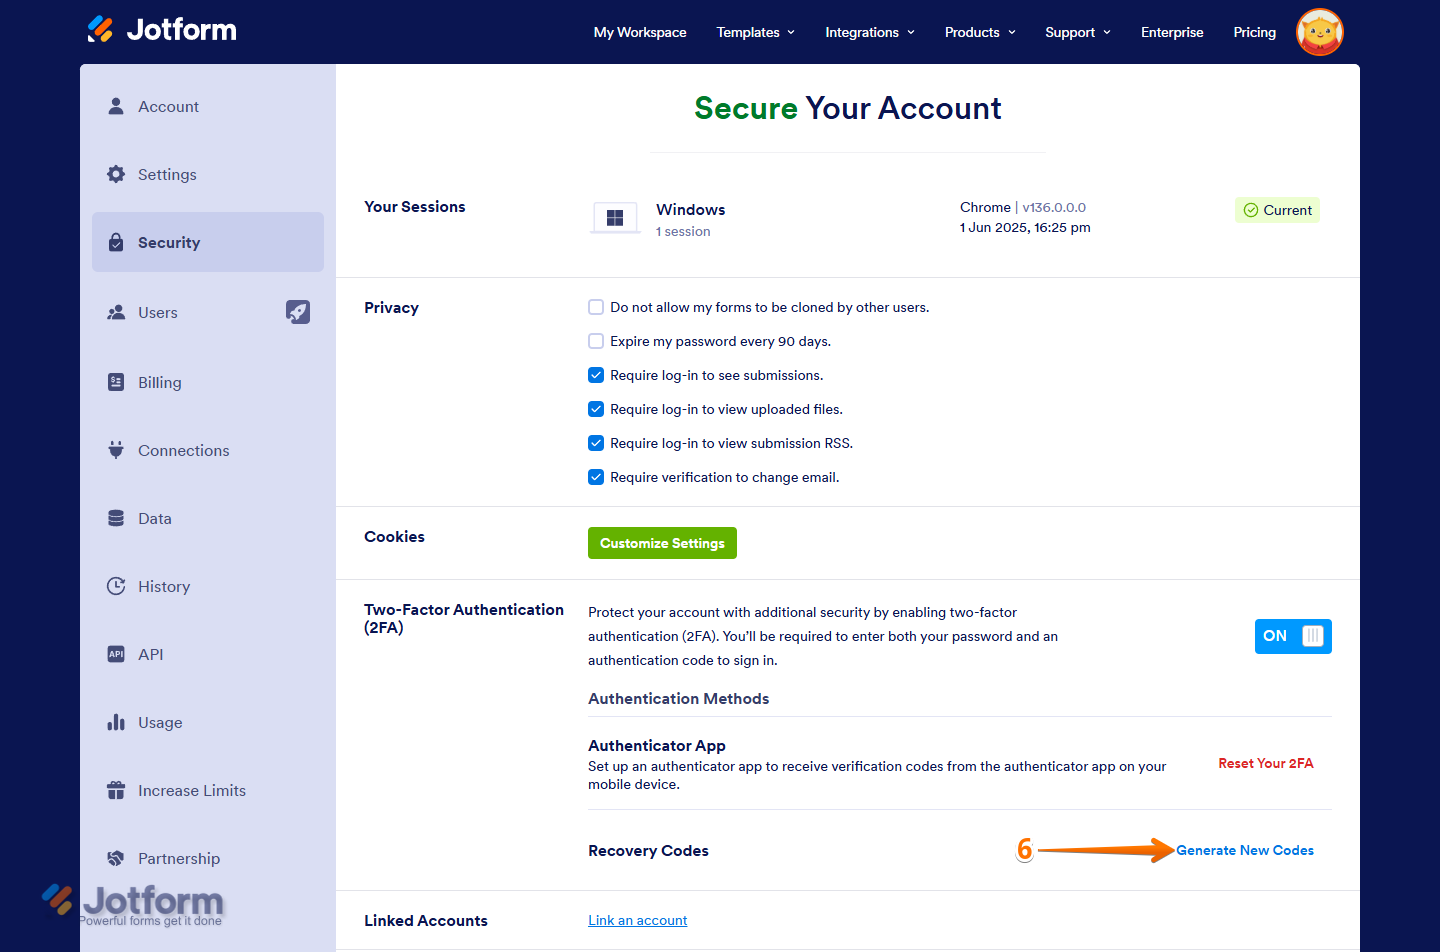Expand the Support dropdown
The width and height of the screenshot is (1440, 952).
[x=1077, y=32]
